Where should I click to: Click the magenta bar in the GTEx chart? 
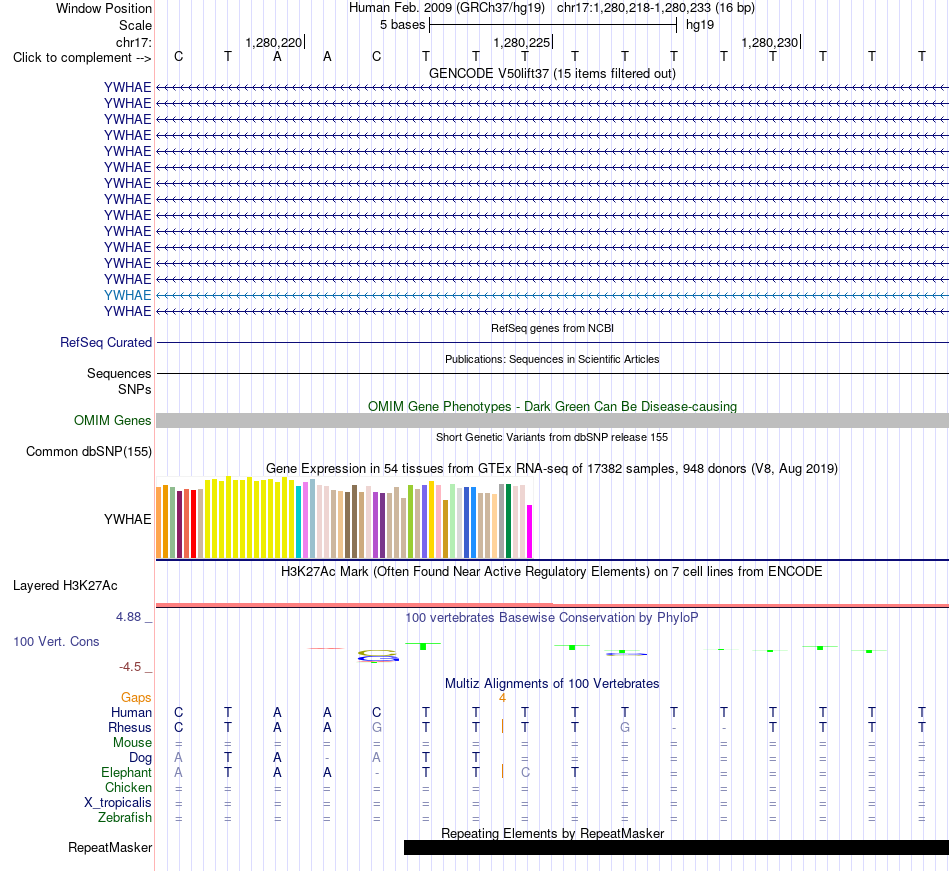tap(530, 531)
